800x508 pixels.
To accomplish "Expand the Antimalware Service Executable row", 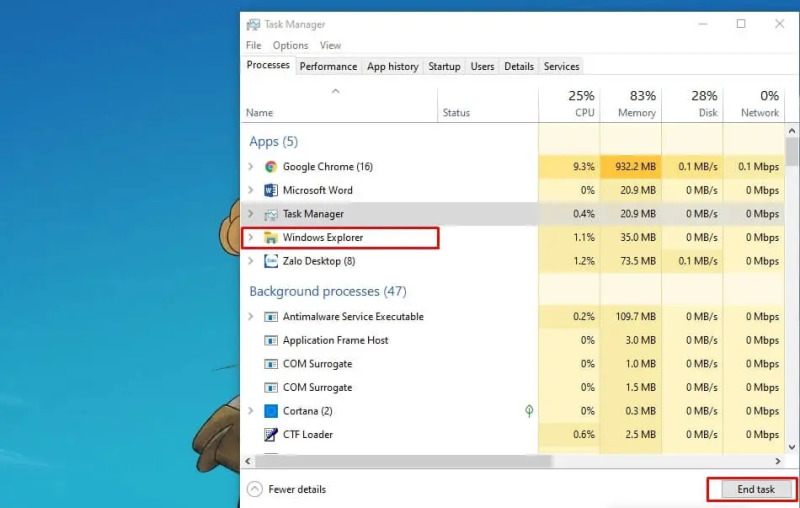I will coord(251,316).
